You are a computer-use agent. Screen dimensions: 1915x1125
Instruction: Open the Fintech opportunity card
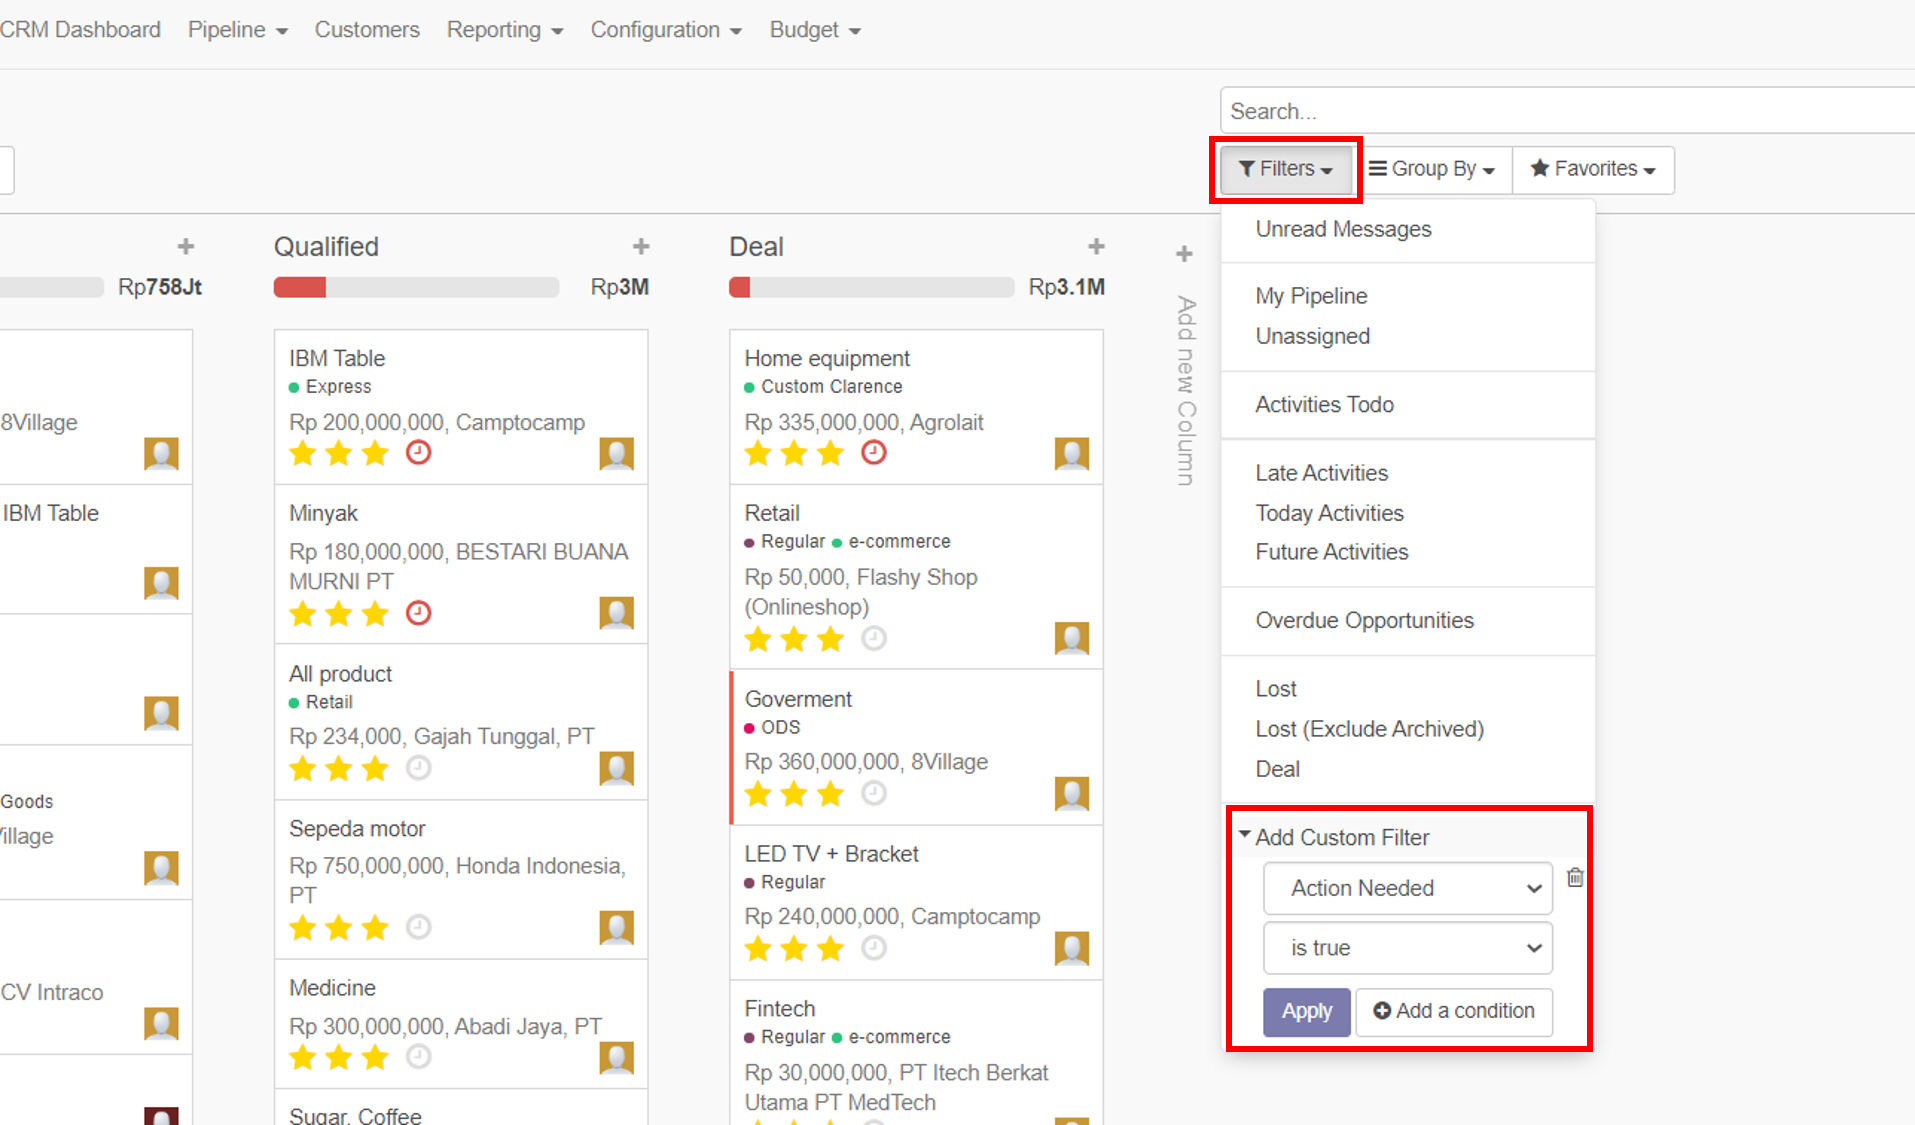(916, 1052)
